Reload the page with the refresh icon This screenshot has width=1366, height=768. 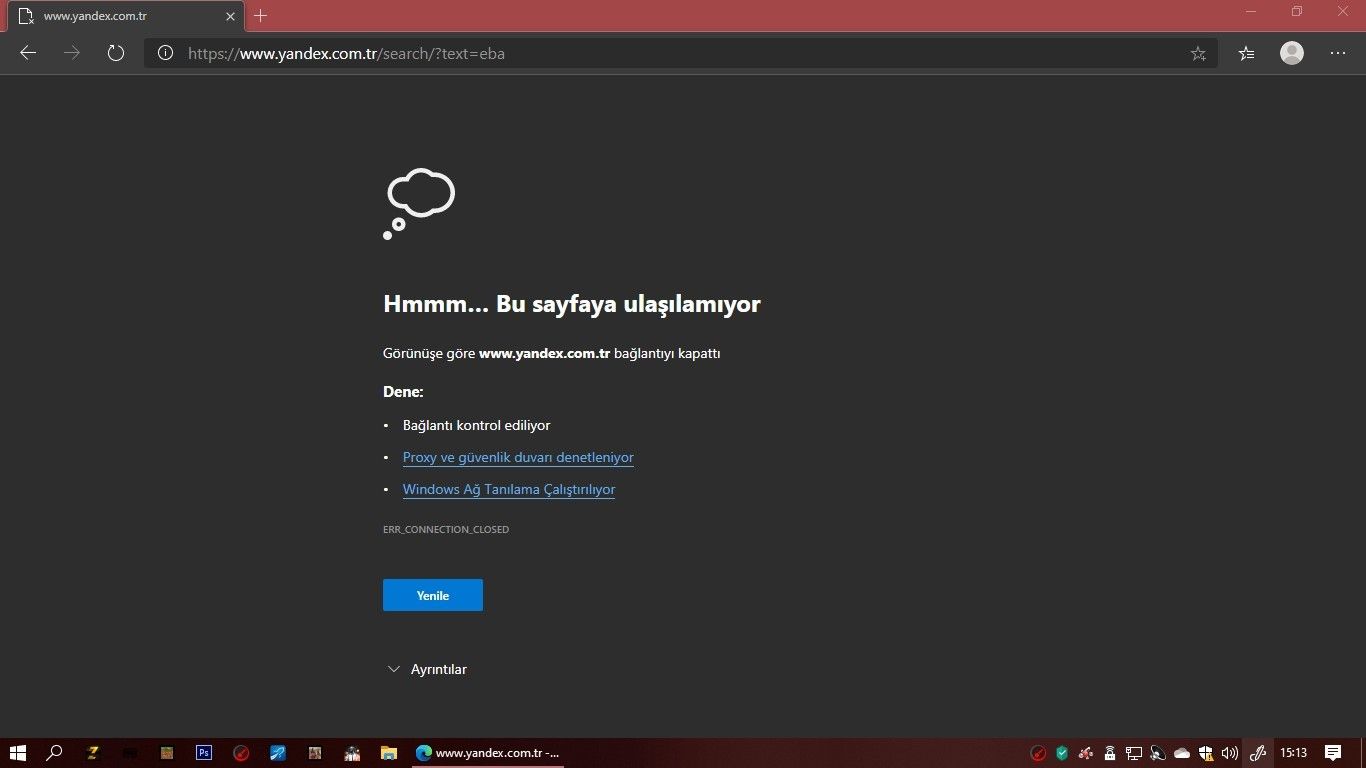pyautogui.click(x=116, y=53)
